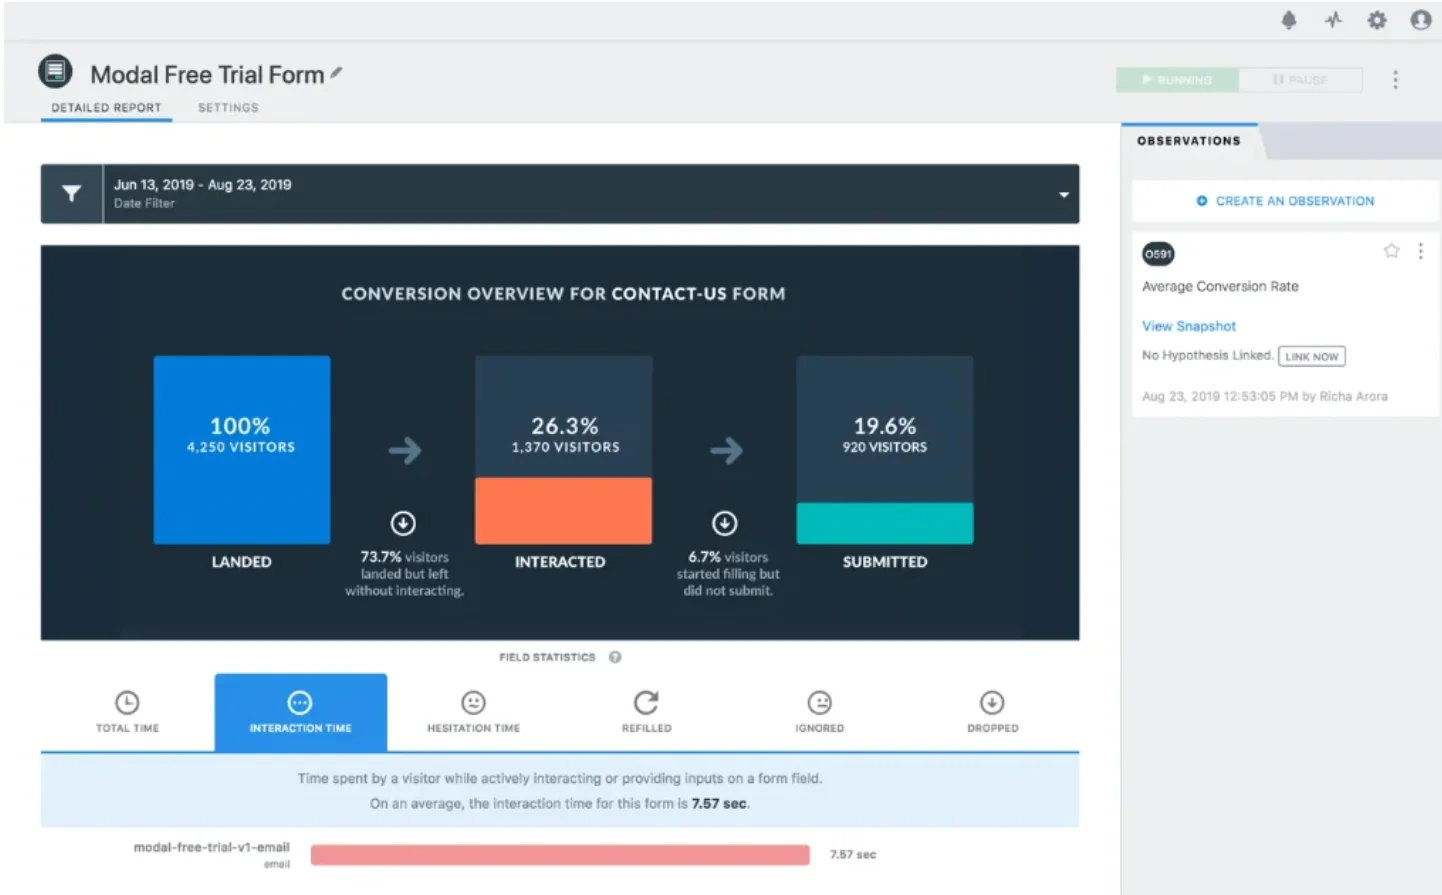This screenshot has height=895, width=1442.
Task: Click the Link Now button
Action: [x=1311, y=356]
